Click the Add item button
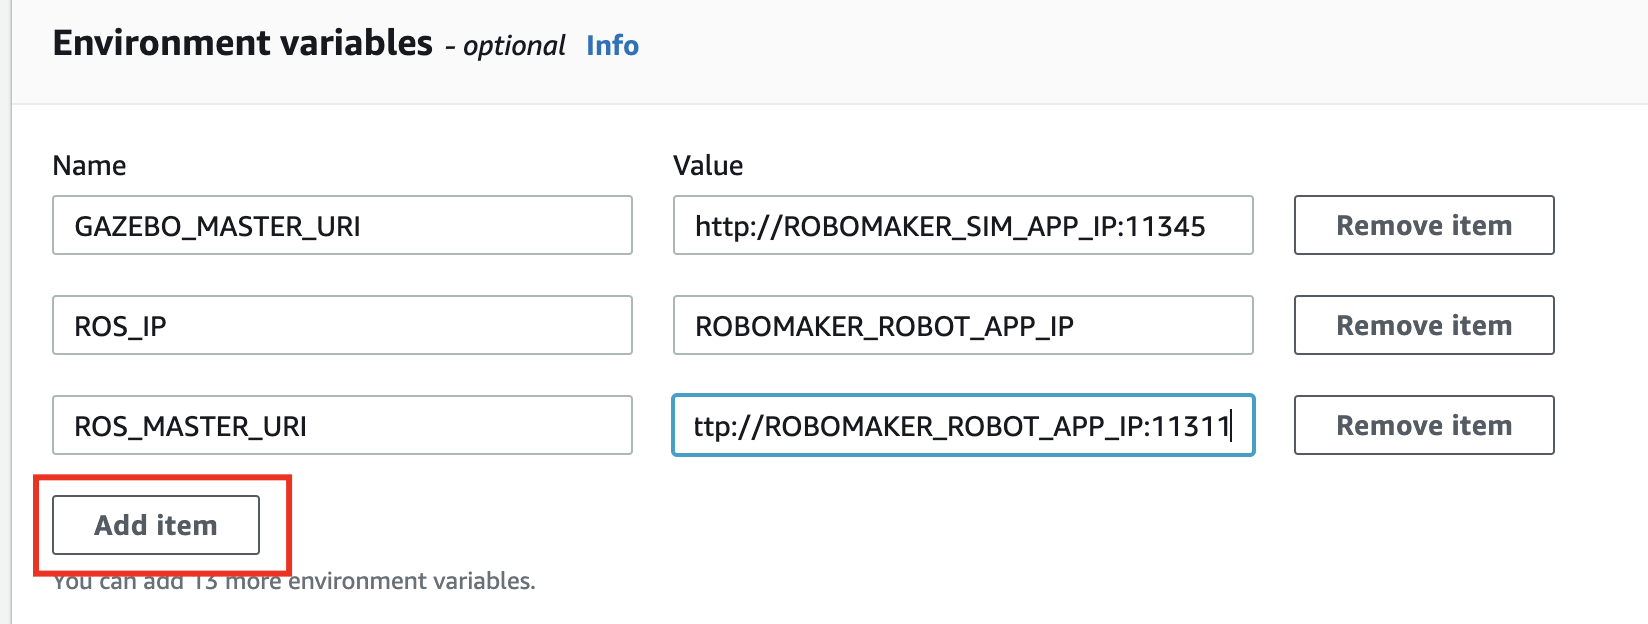 click(156, 525)
